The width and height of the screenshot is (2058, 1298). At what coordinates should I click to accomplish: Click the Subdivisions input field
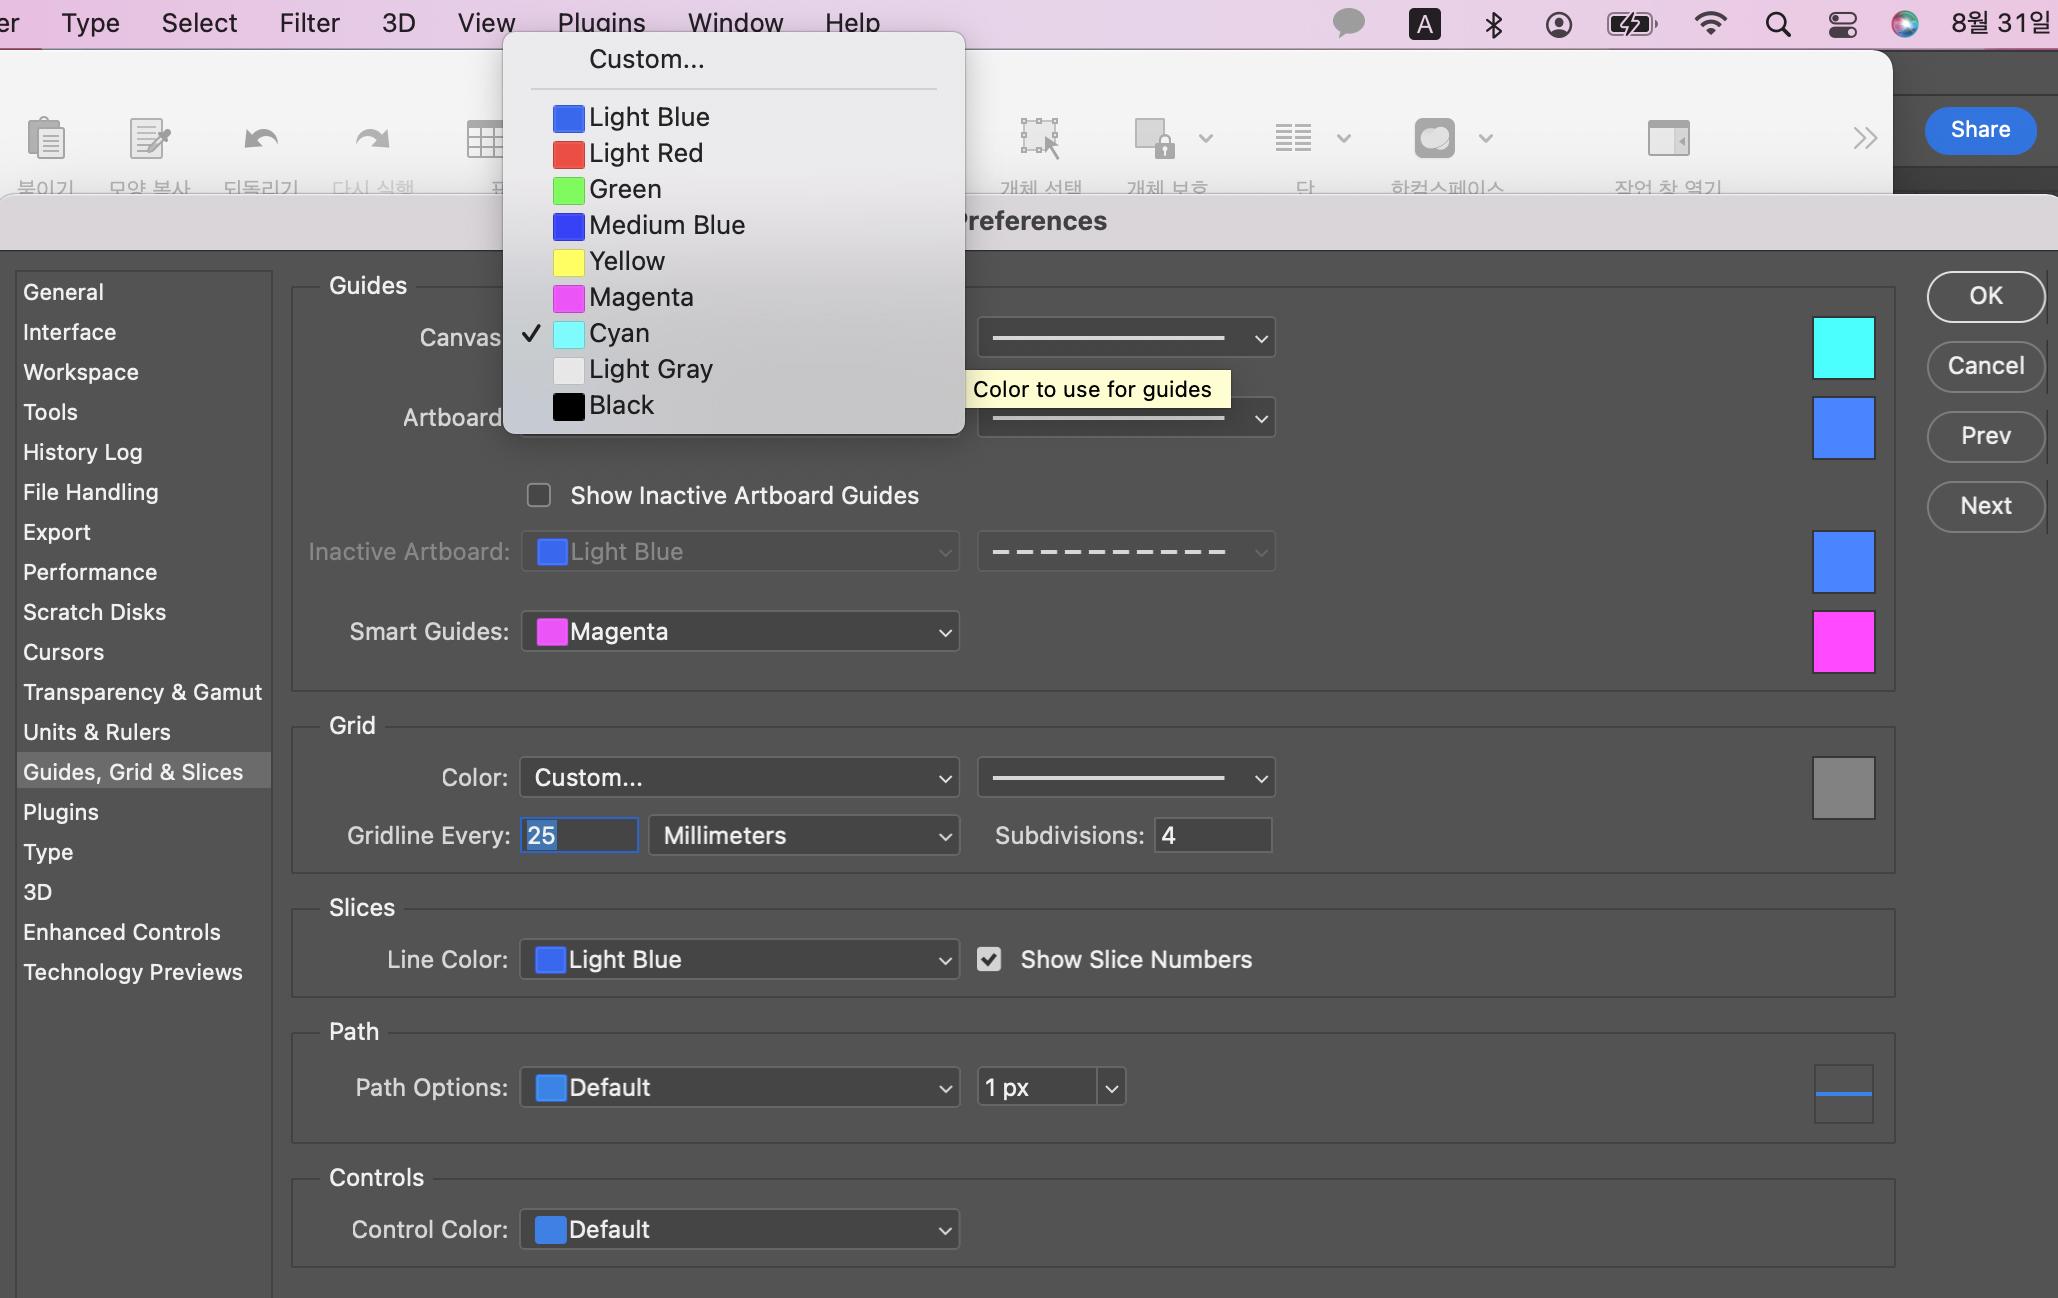(1213, 835)
